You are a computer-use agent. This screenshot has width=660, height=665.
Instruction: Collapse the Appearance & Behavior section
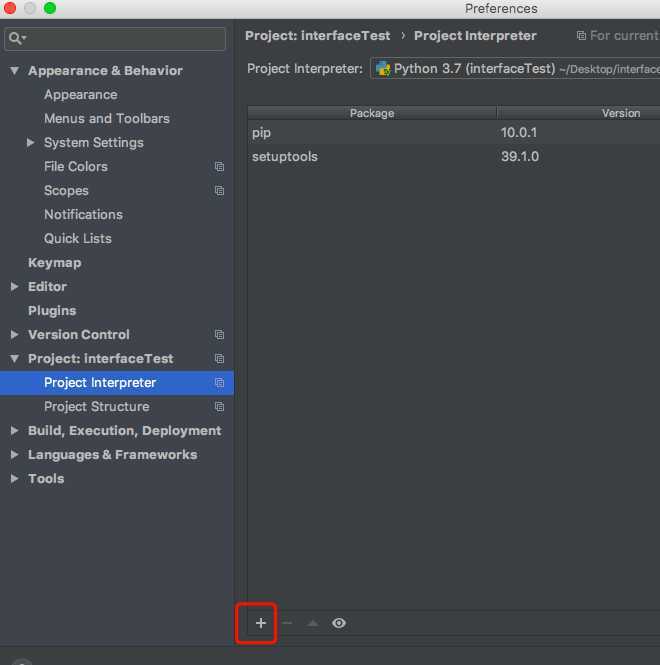pos(14,70)
